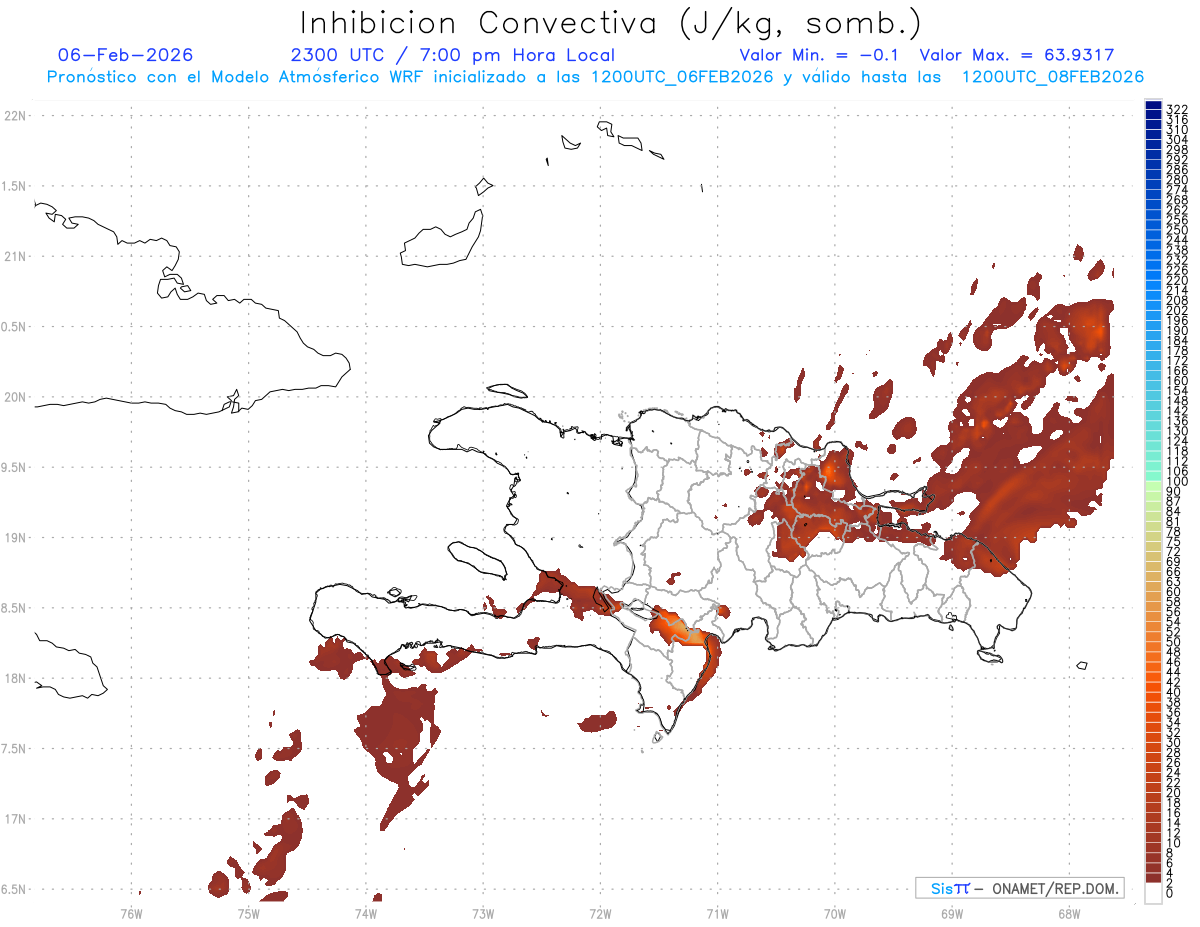The image size is (1200, 927).
Task: Pick the darkest blue 322 colorbar swatch
Action: click(x=1153, y=106)
